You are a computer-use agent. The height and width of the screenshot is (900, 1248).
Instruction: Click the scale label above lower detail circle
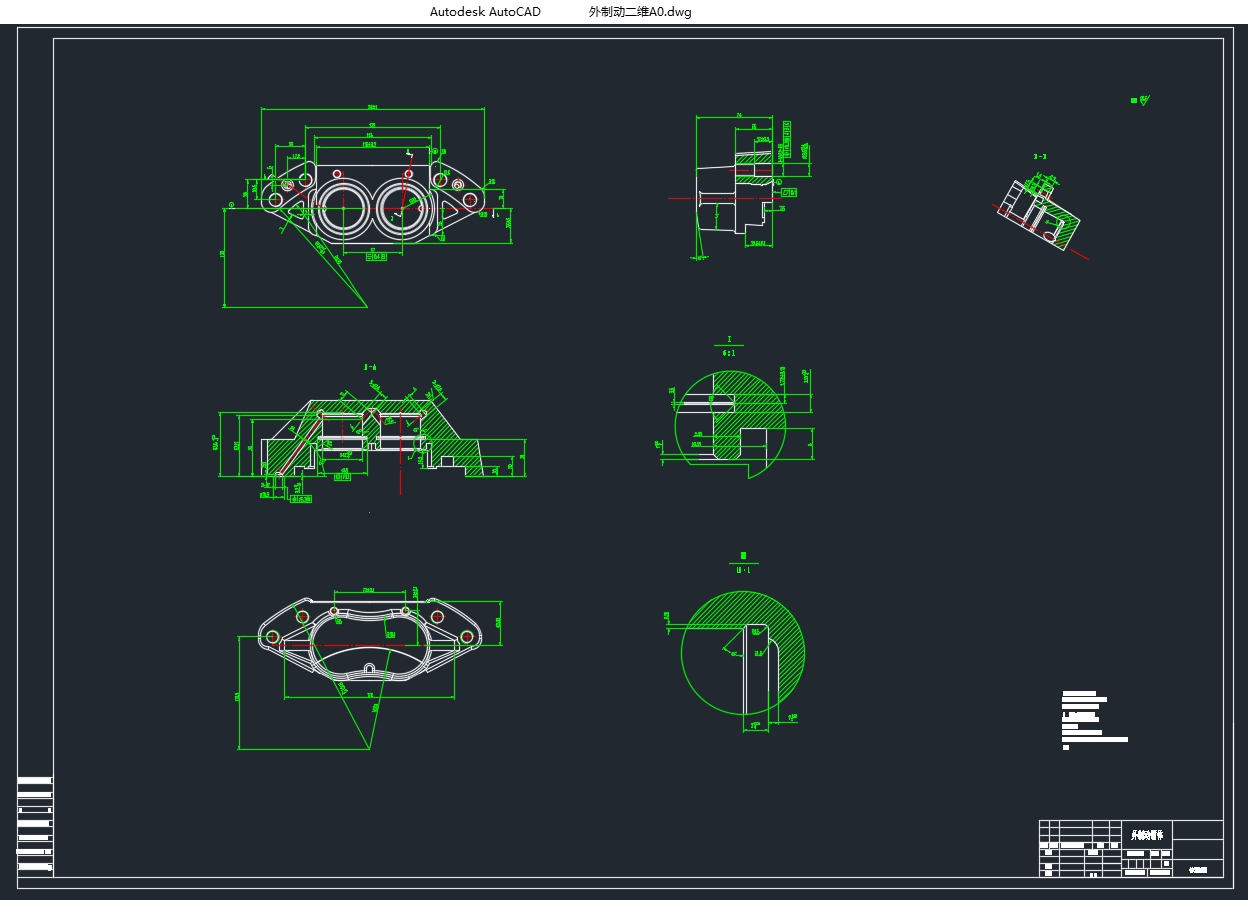pos(743,570)
